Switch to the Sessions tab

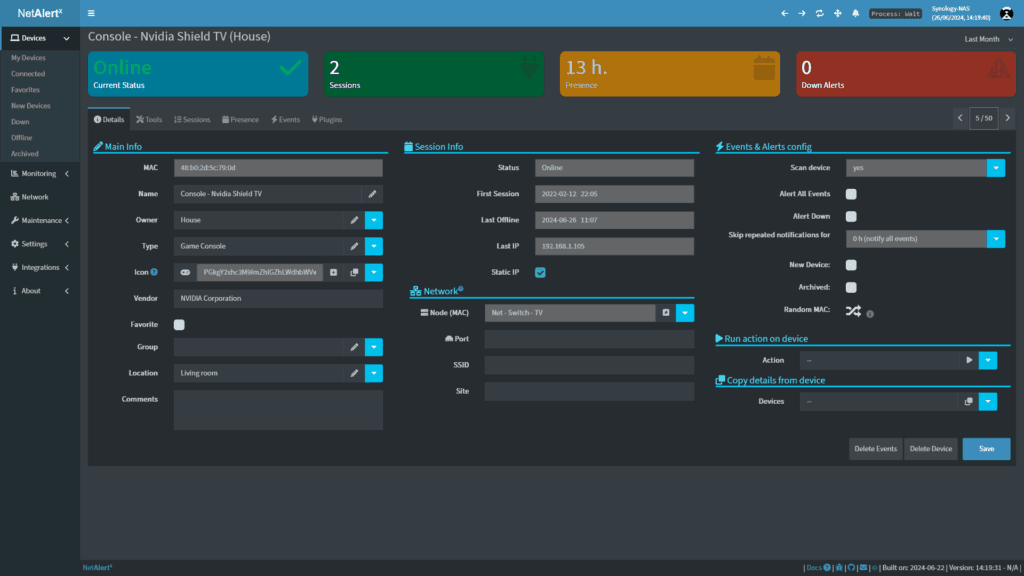click(192, 118)
